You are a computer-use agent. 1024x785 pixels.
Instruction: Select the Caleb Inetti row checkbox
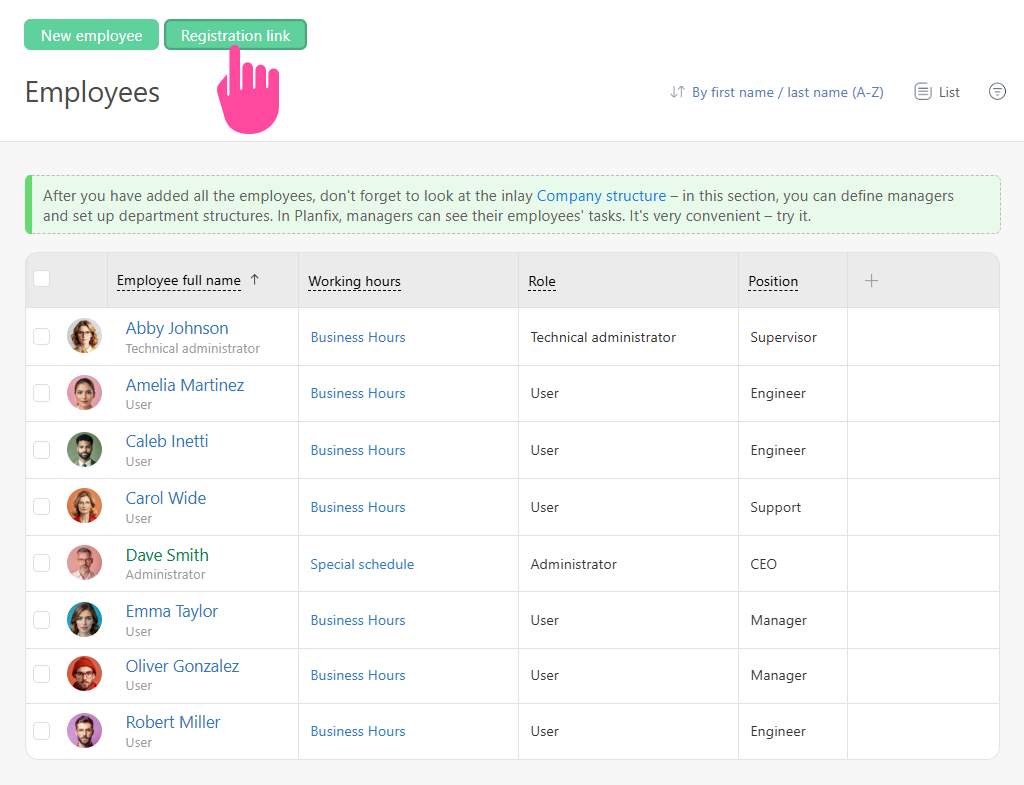(x=42, y=450)
